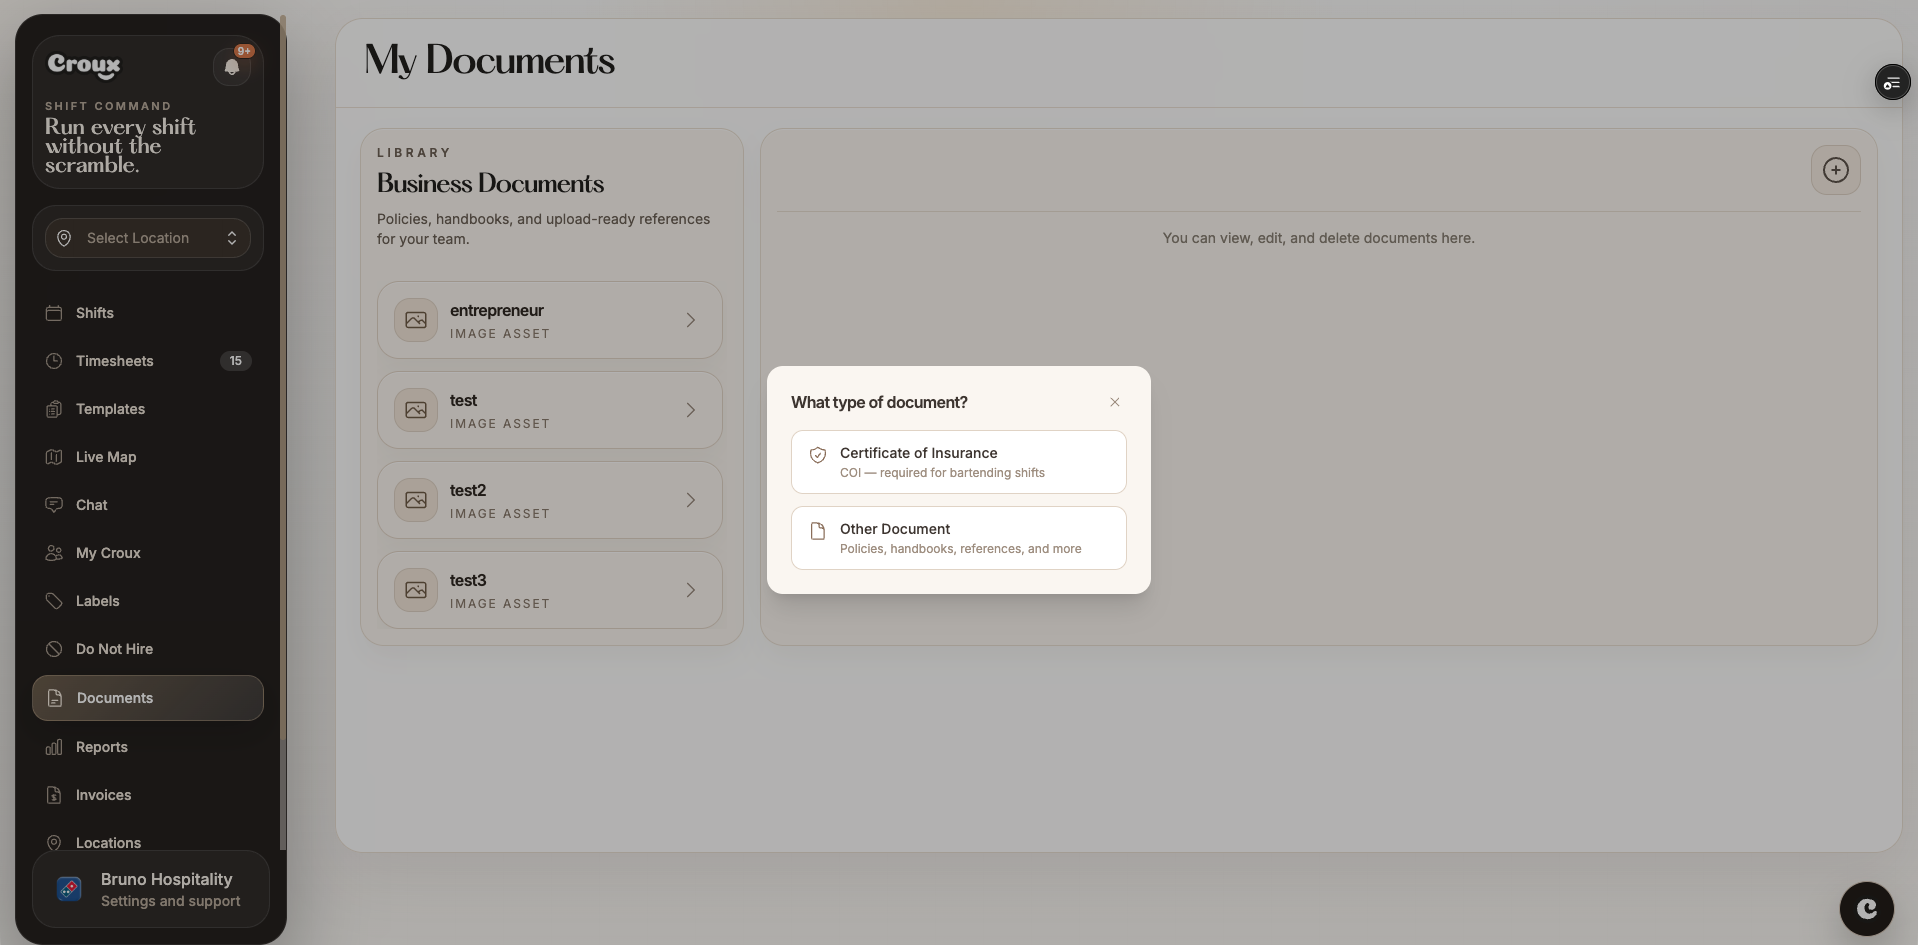This screenshot has height=945, width=1918.
Task: Click the Chat bubble icon
Action: [x=54, y=505]
